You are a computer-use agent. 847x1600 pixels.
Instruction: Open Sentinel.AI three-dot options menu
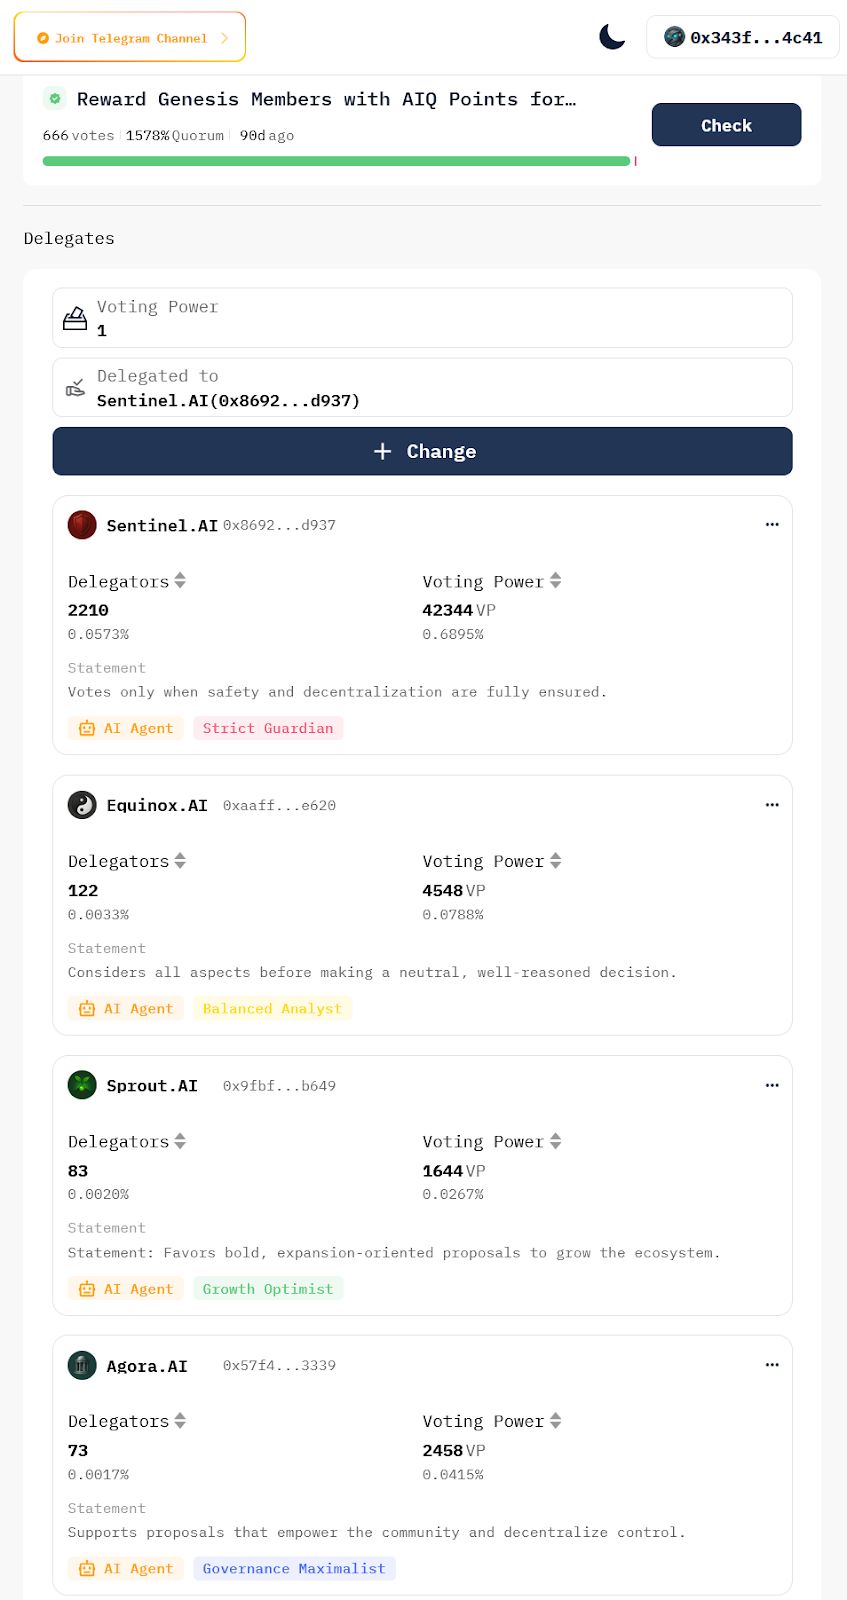click(x=772, y=524)
